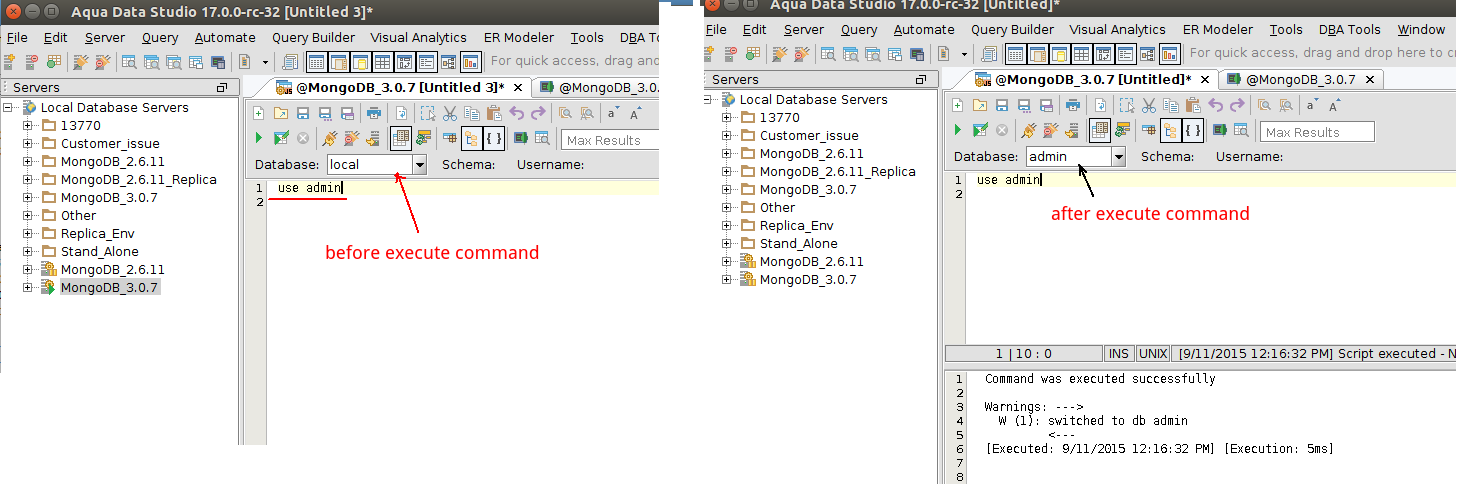Select highlighted MongoDB_3.0.7 server in left window tree
The image size is (1471, 495).
tap(109, 288)
